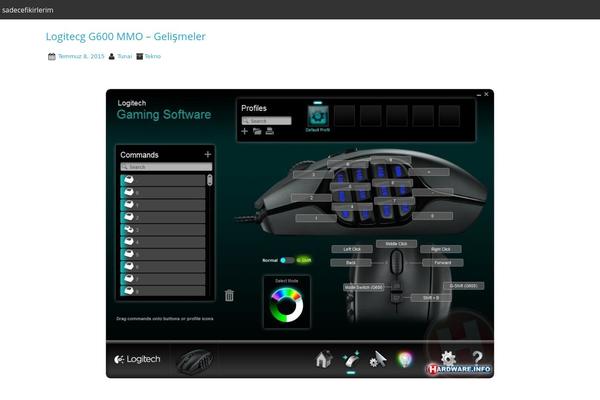Open pointer settings cursor-and-gear icon

click(x=378, y=359)
